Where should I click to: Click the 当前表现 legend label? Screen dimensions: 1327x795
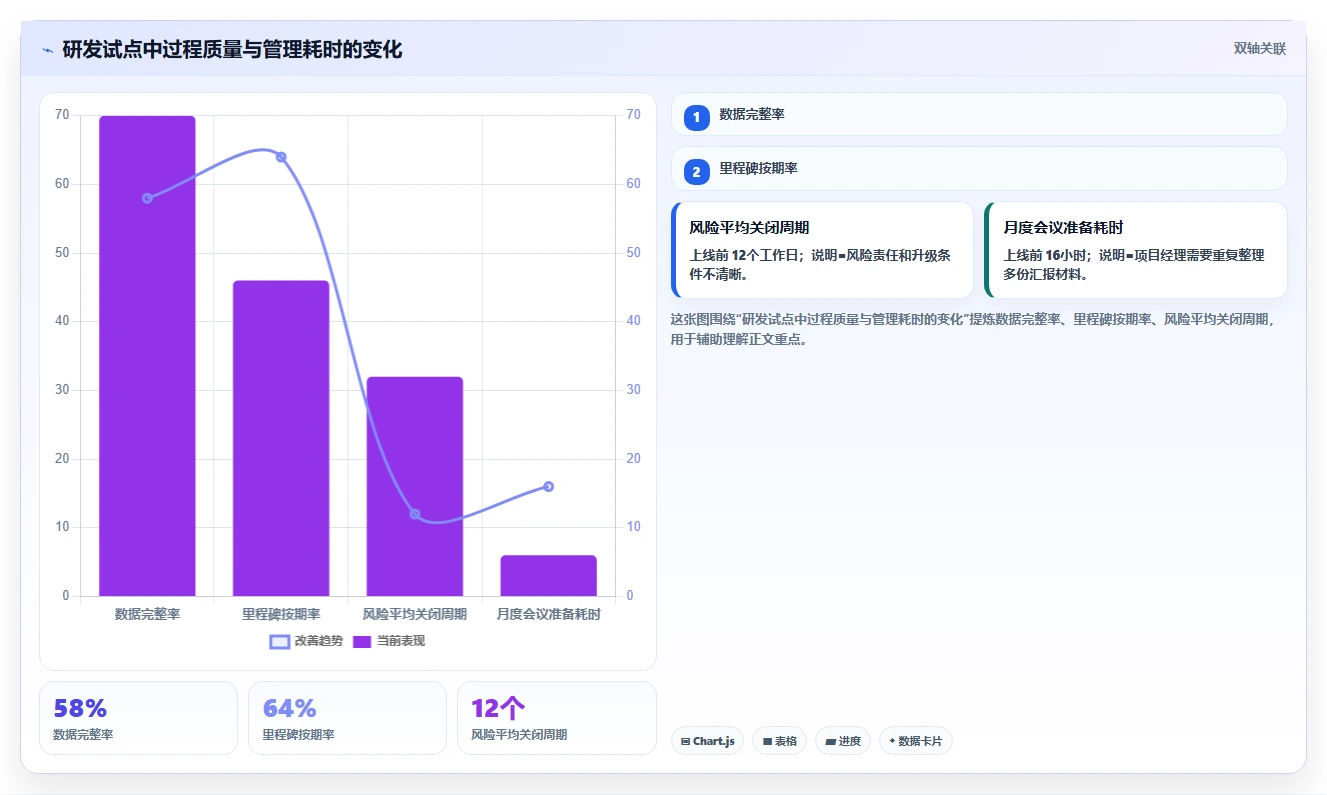pos(401,641)
